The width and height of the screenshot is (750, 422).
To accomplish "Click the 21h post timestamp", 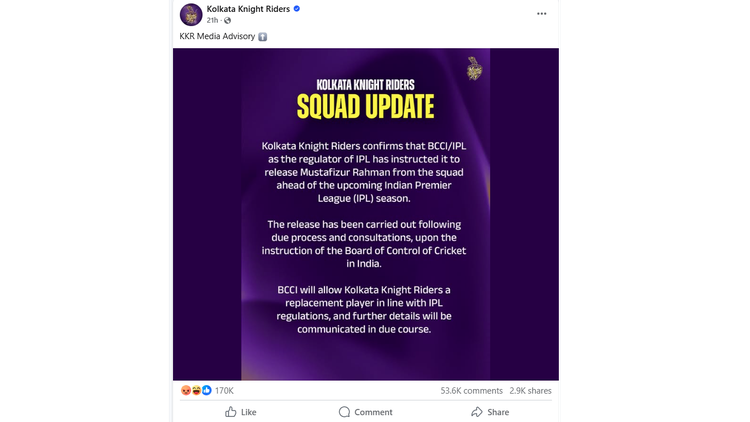I will (213, 21).
